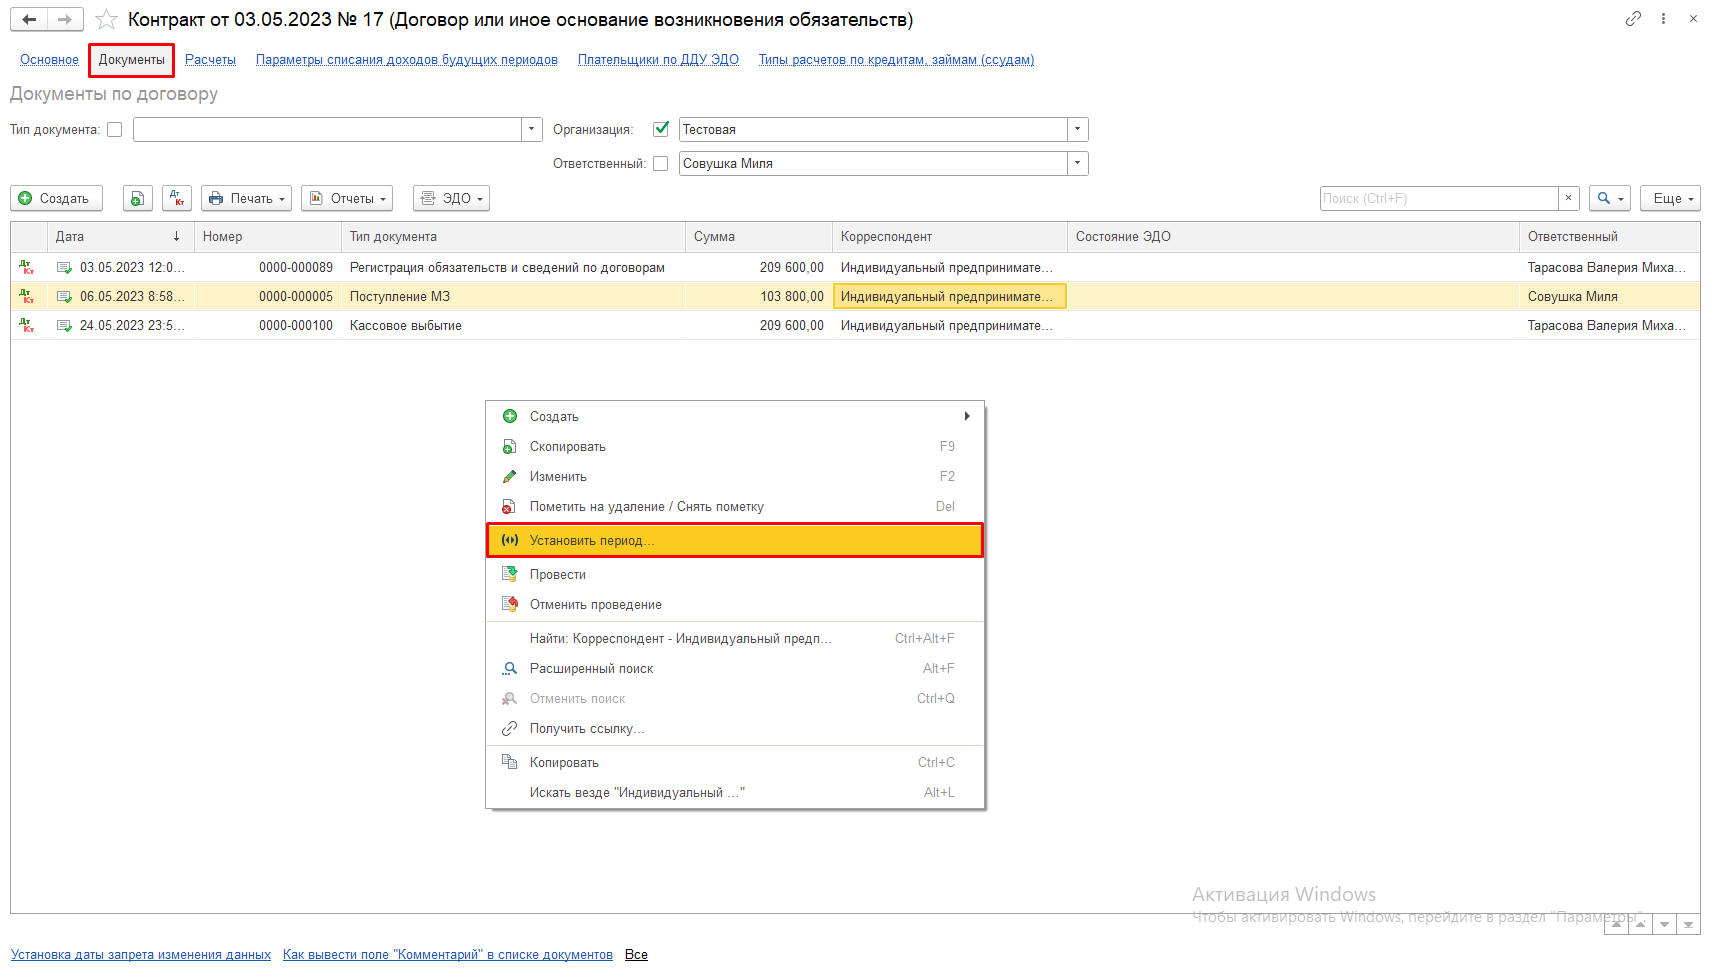Jump to the first row with the list-start arrow
1716x974 pixels.
pos(1616,924)
